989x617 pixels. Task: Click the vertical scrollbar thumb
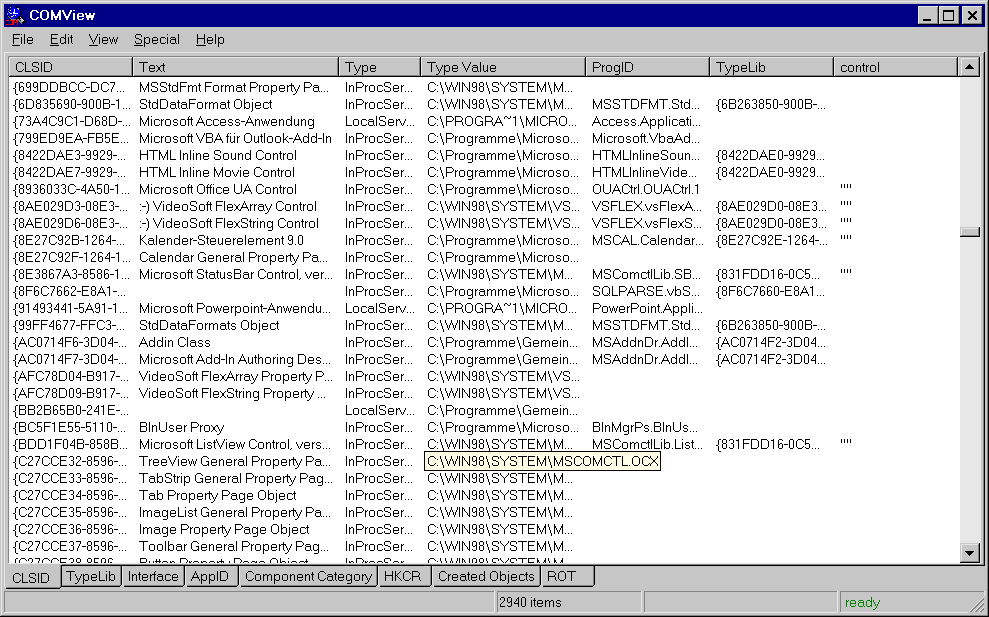click(x=969, y=232)
